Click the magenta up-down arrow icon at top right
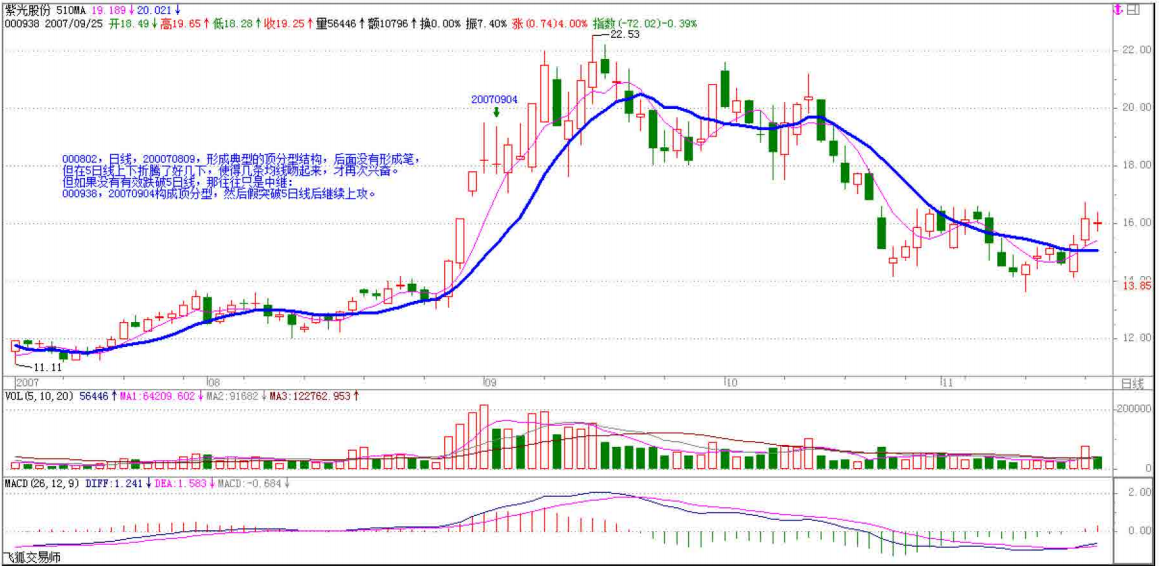The height and width of the screenshot is (566, 1159). pos(1118,10)
